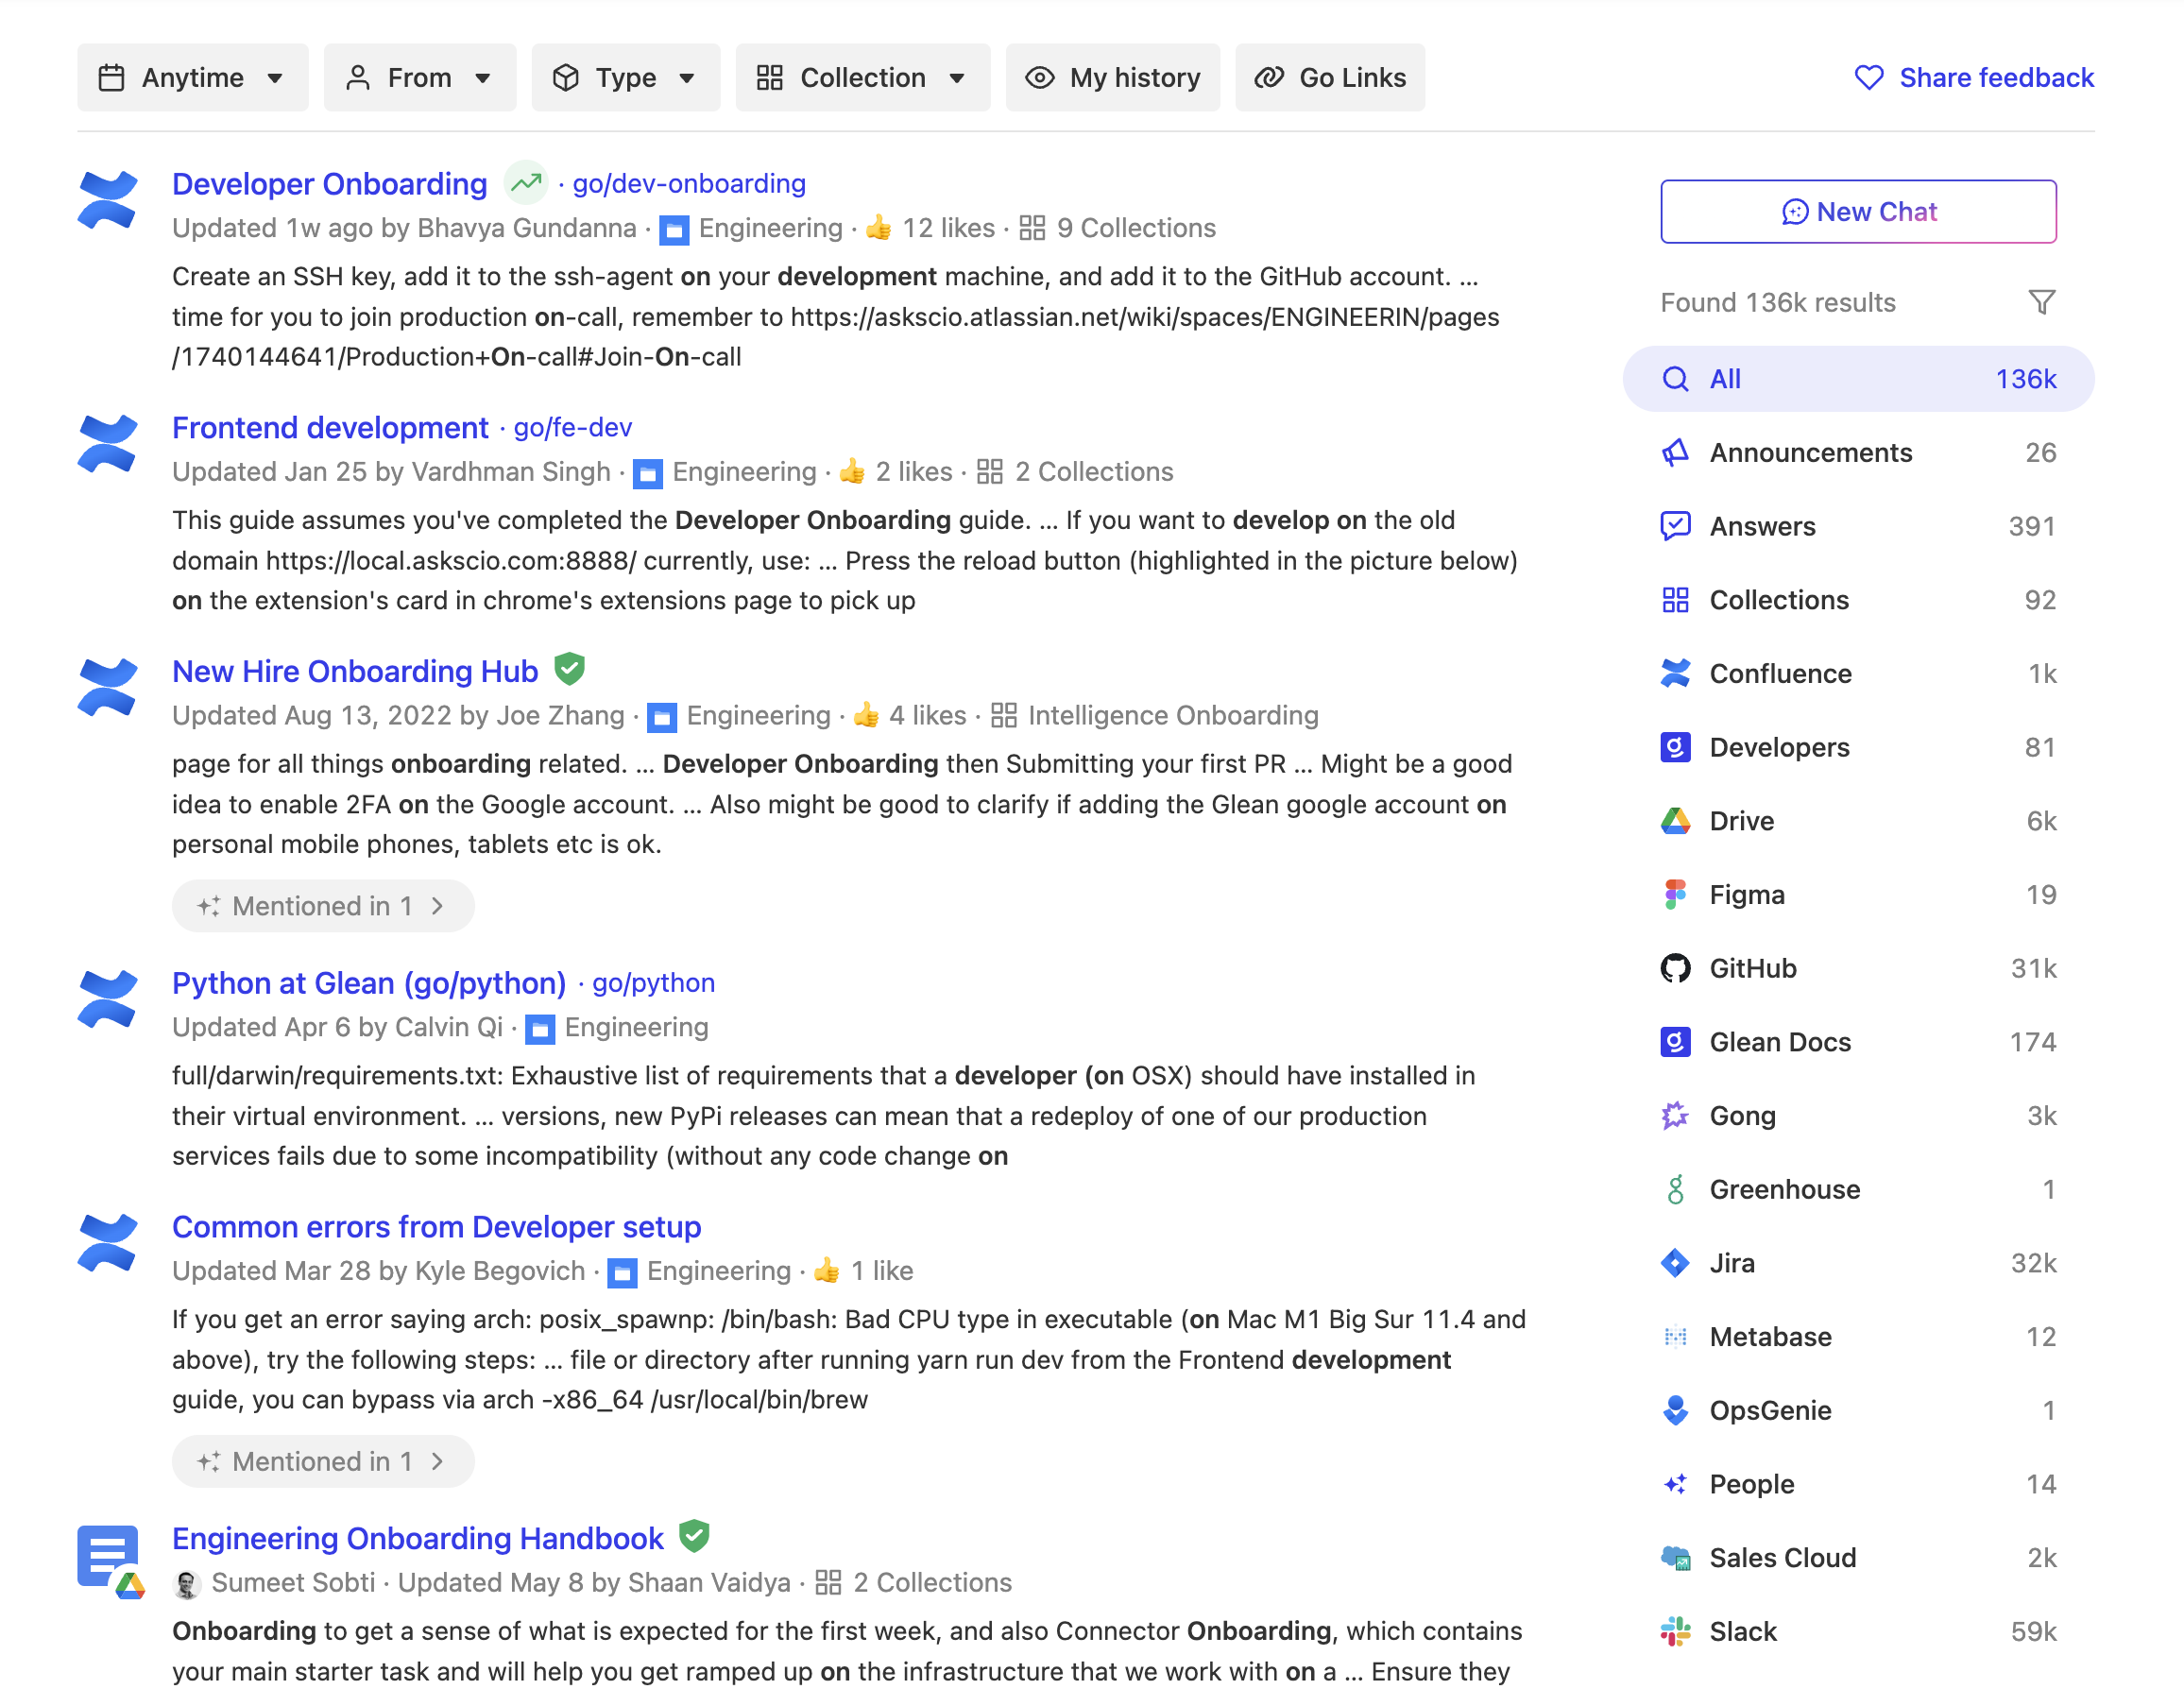
Task: Click the Confluence logo next to Developer Onboarding
Action: 106,200
